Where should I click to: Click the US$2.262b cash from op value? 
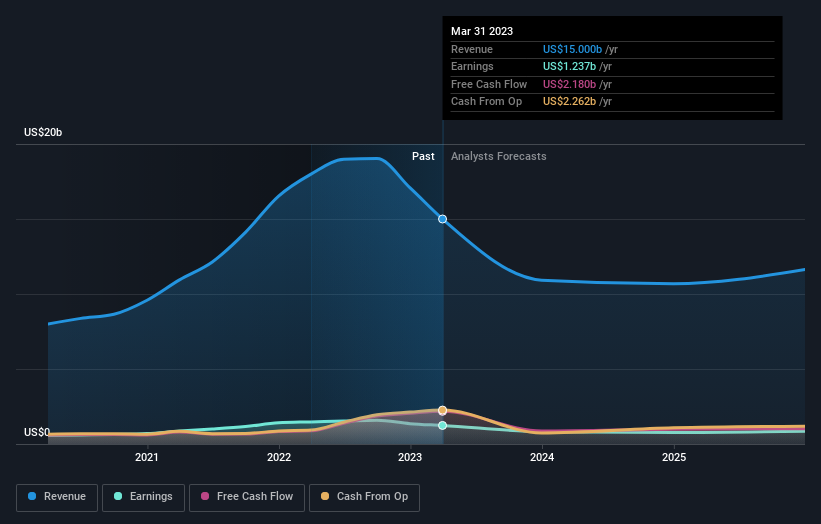click(x=569, y=102)
